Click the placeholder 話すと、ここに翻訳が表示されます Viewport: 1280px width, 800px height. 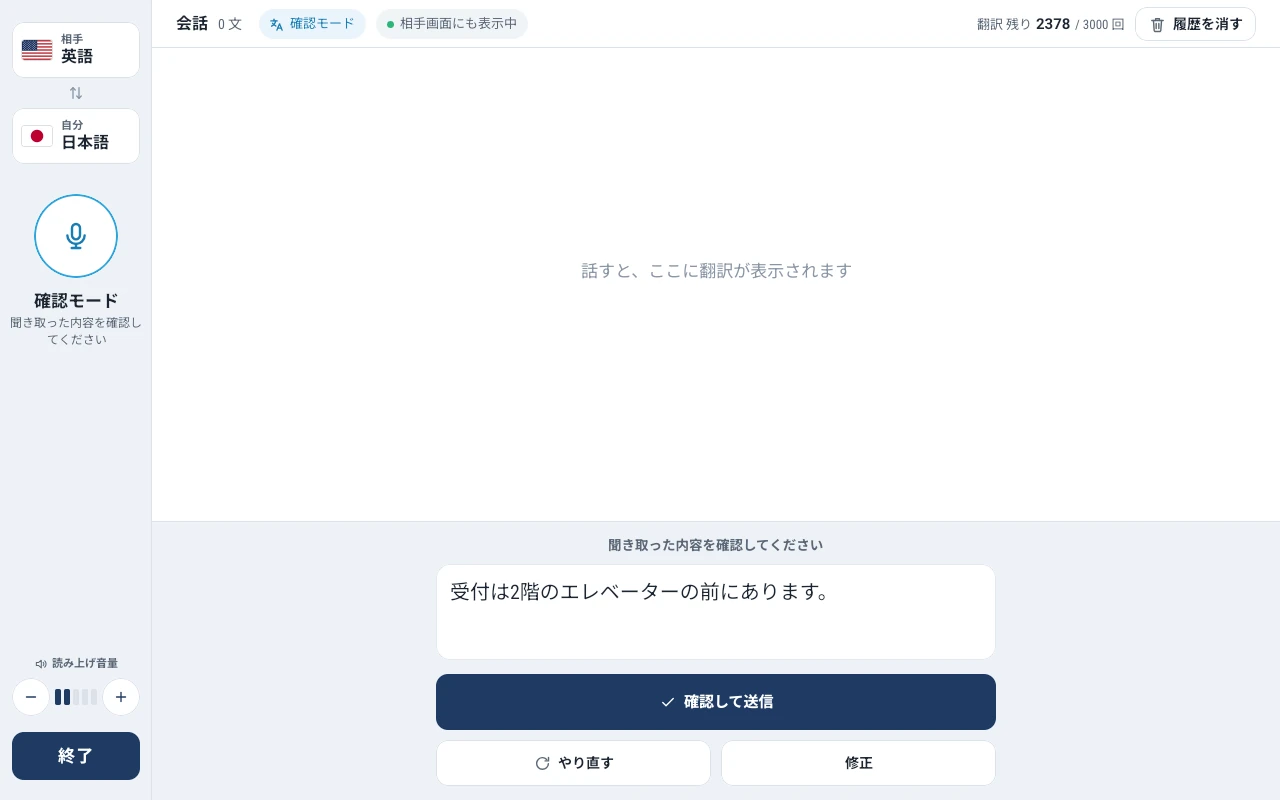pyautogui.click(x=717, y=271)
